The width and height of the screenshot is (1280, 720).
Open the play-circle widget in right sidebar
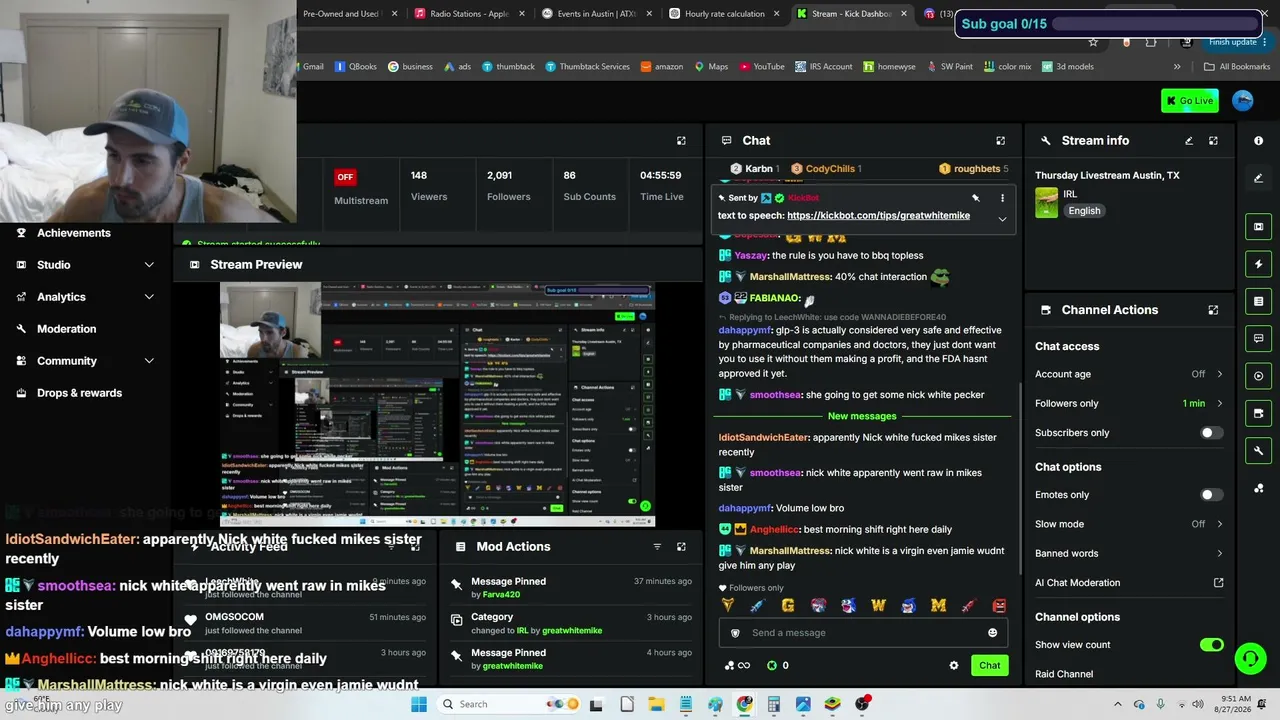tap(1258, 376)
